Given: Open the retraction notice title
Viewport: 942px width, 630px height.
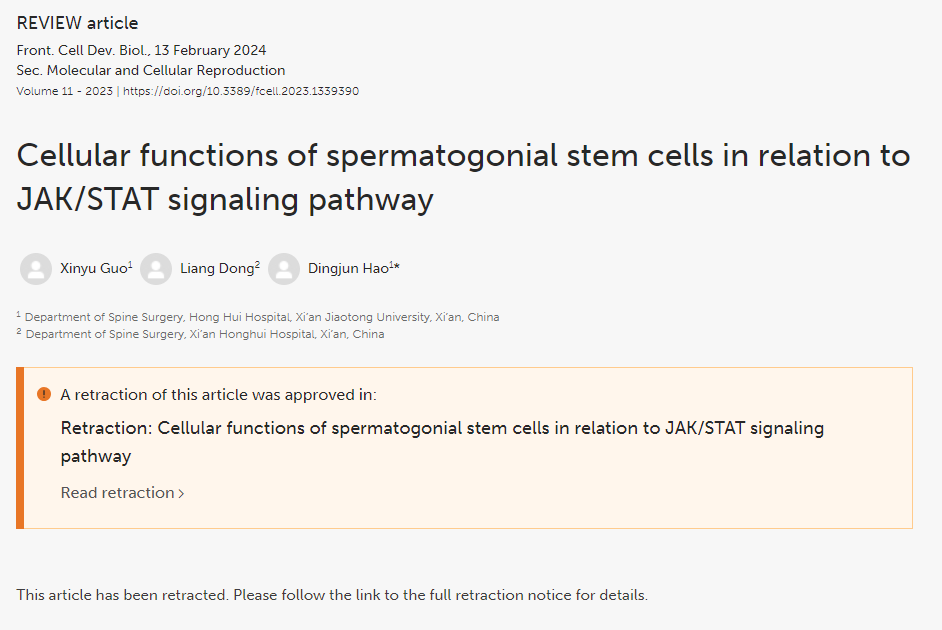Looking at the screenshot, I should (442, 442).
